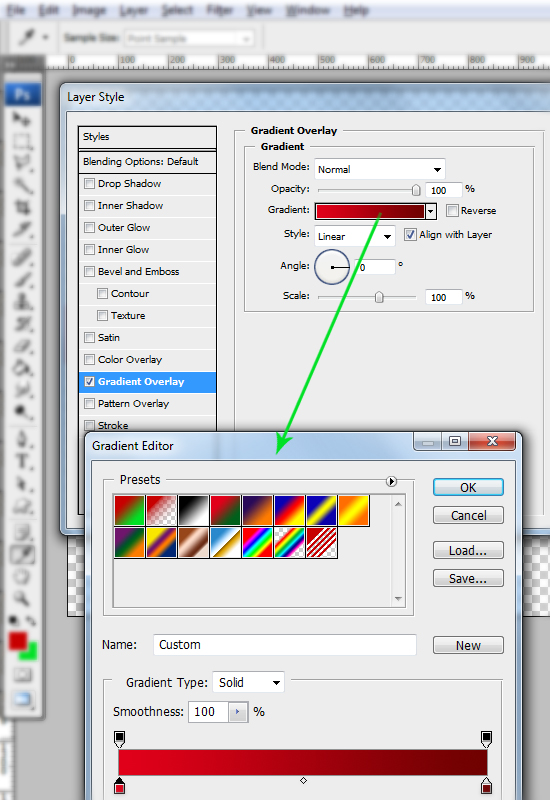Open the tool preset picker arrow
Viewport: 550px width, 800px height.
pos(45,37)
